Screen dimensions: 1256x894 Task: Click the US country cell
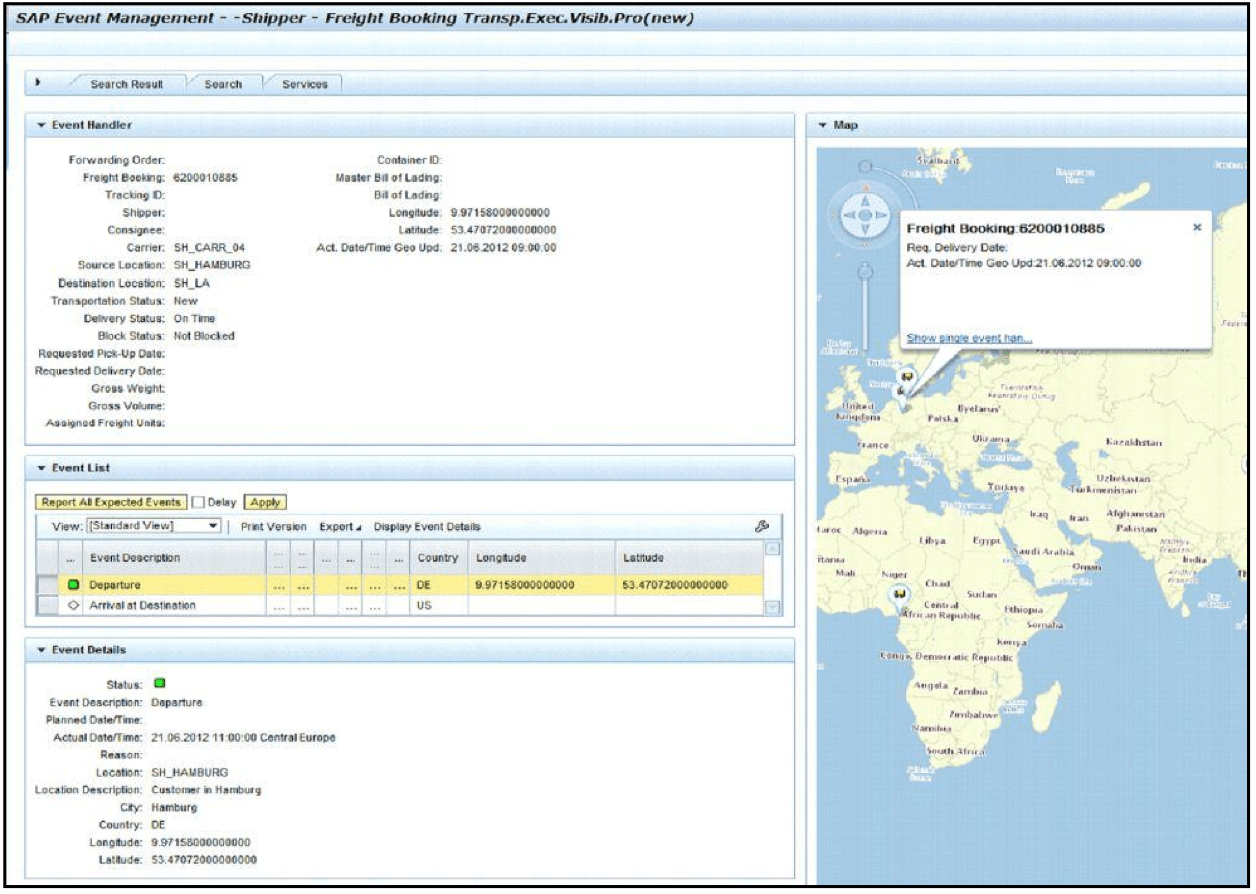pos(438,606)
